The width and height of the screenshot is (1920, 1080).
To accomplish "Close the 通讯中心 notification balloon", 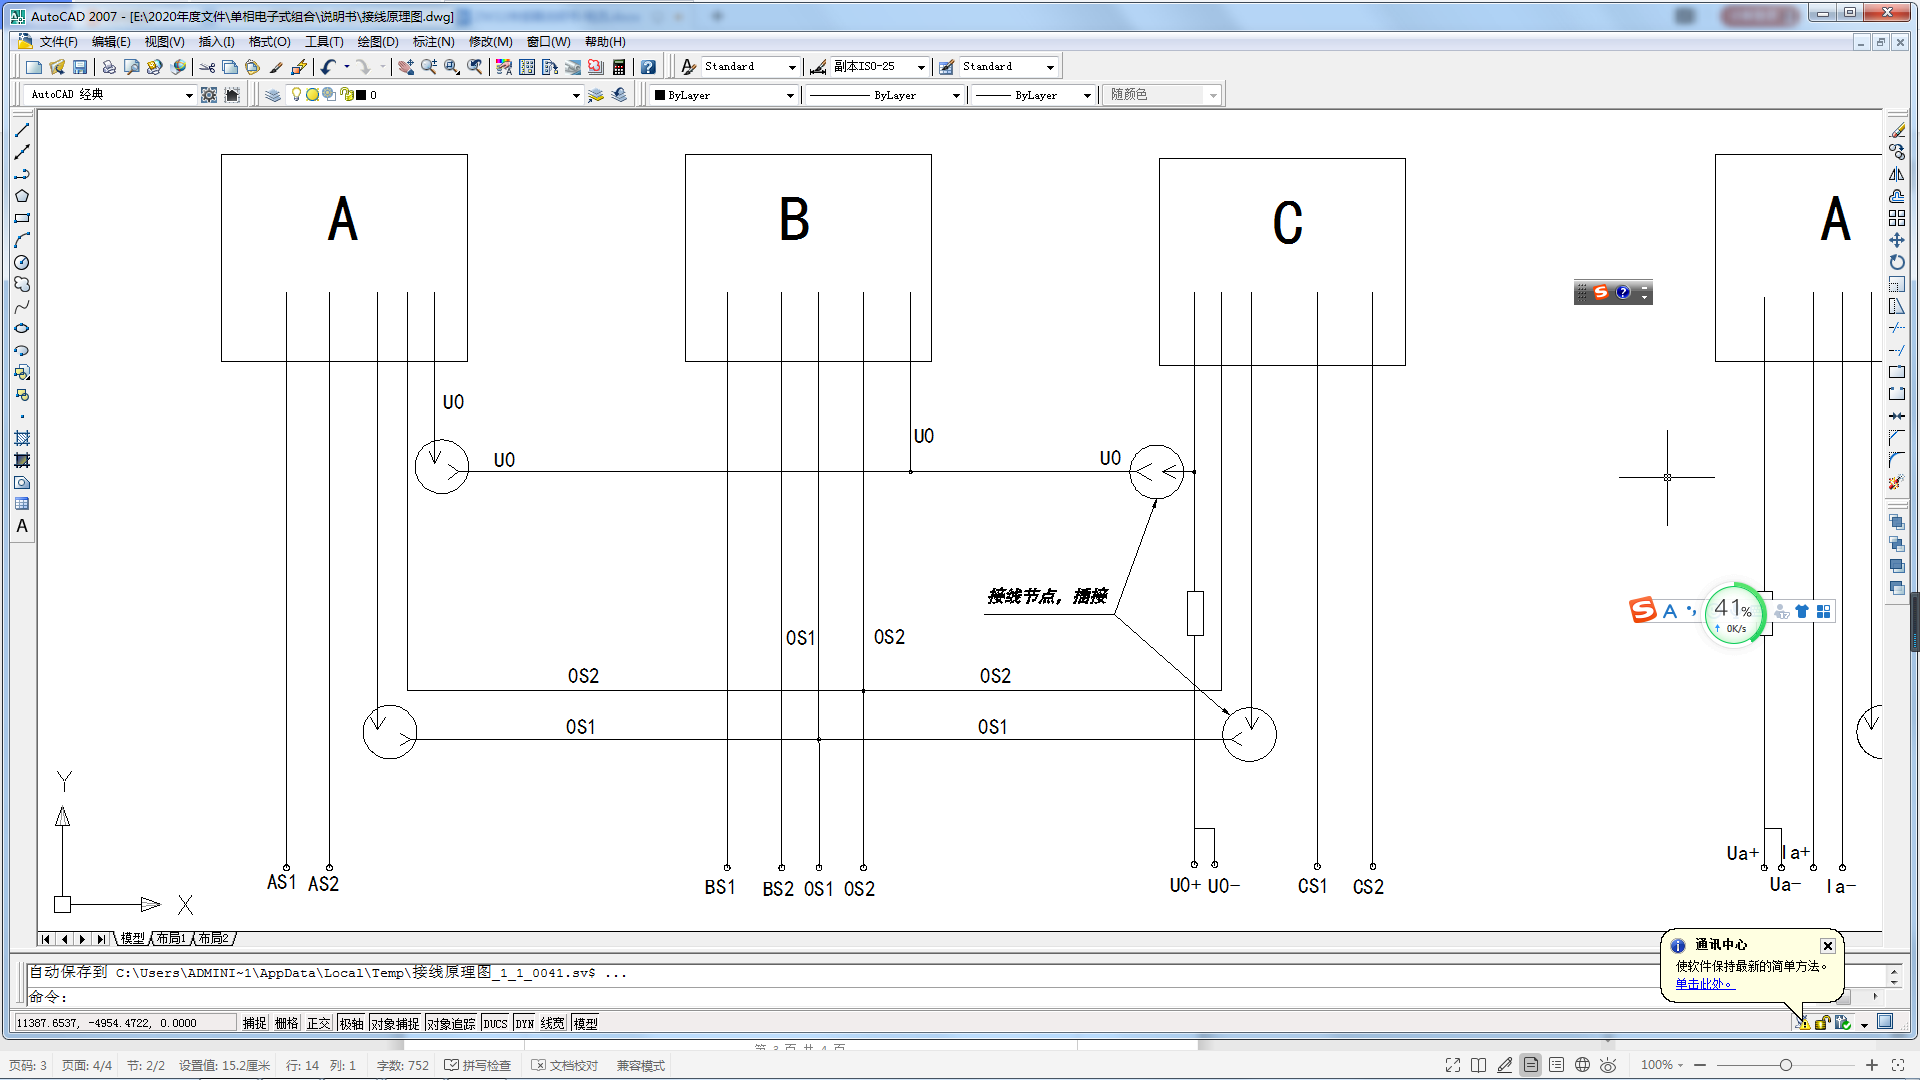I will point(1827,945).
